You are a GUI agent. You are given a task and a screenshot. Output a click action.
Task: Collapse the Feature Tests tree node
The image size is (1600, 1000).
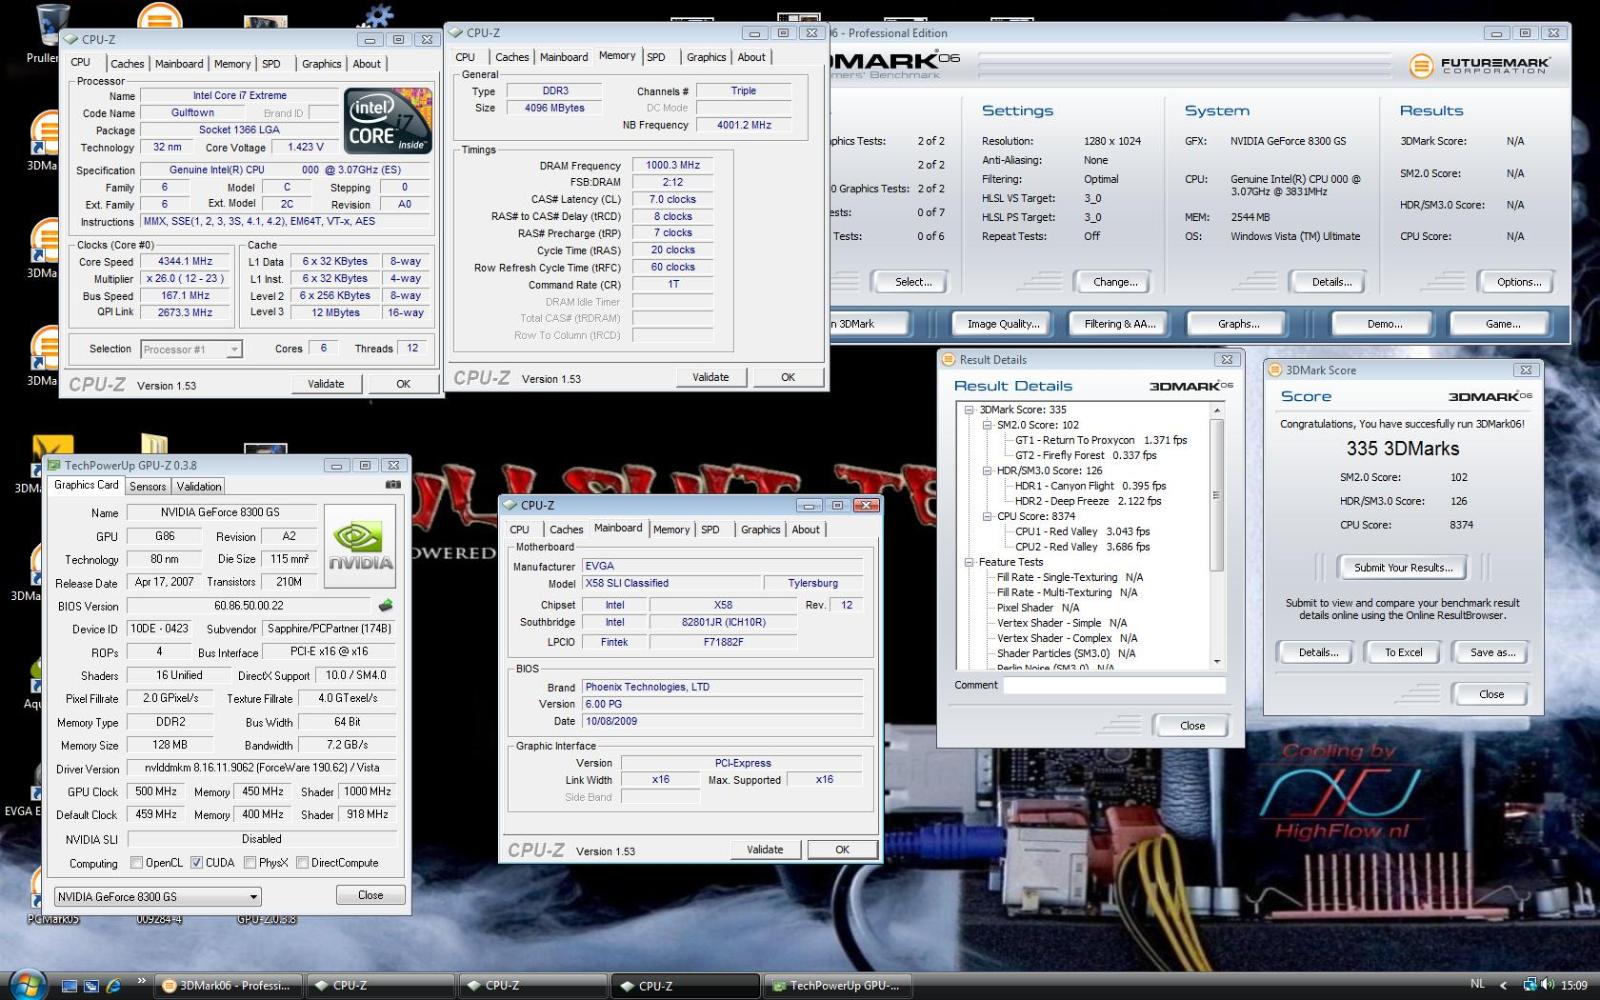[x=969, y=562]
